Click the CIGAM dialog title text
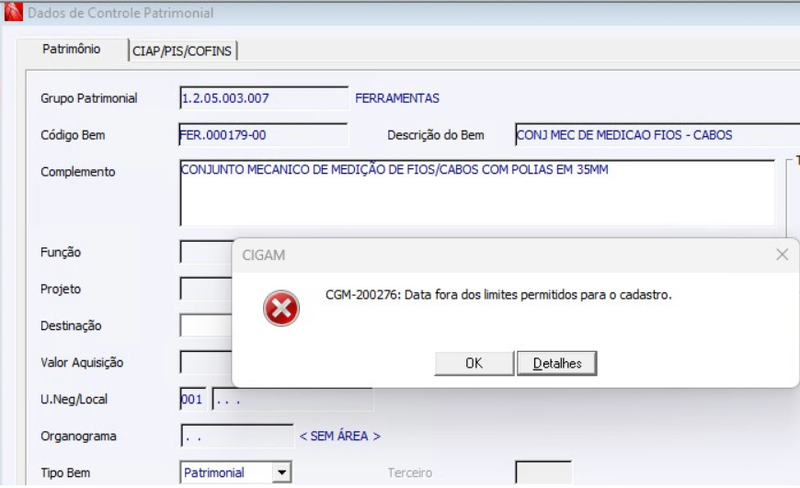This screenshot has width=800, height=488. pos(264,255)
